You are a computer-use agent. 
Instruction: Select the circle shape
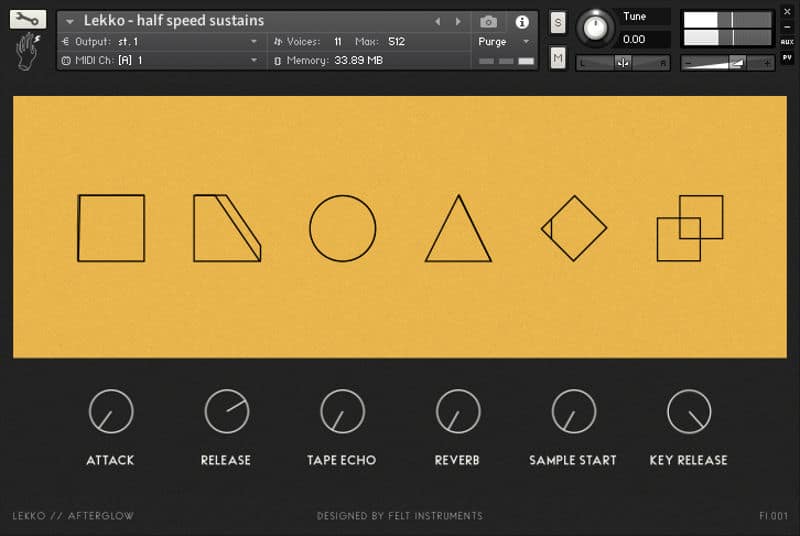(343, 228)
